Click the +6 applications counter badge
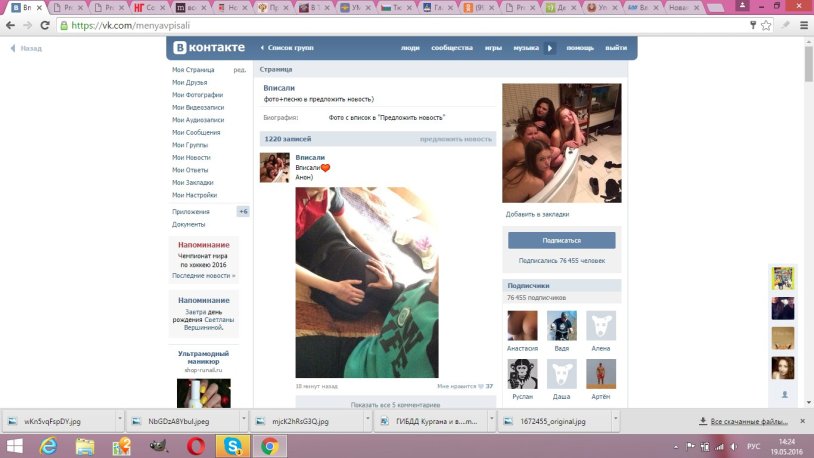 tap(242, 211)
